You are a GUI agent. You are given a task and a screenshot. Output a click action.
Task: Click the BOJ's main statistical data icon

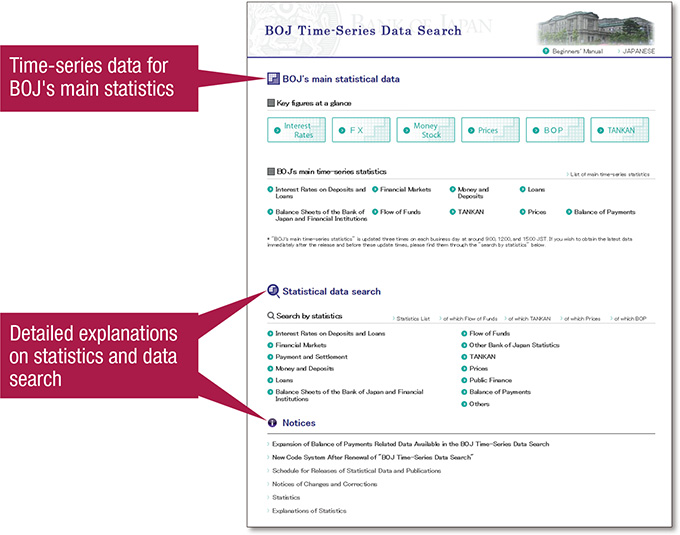(x=273, y=78)
